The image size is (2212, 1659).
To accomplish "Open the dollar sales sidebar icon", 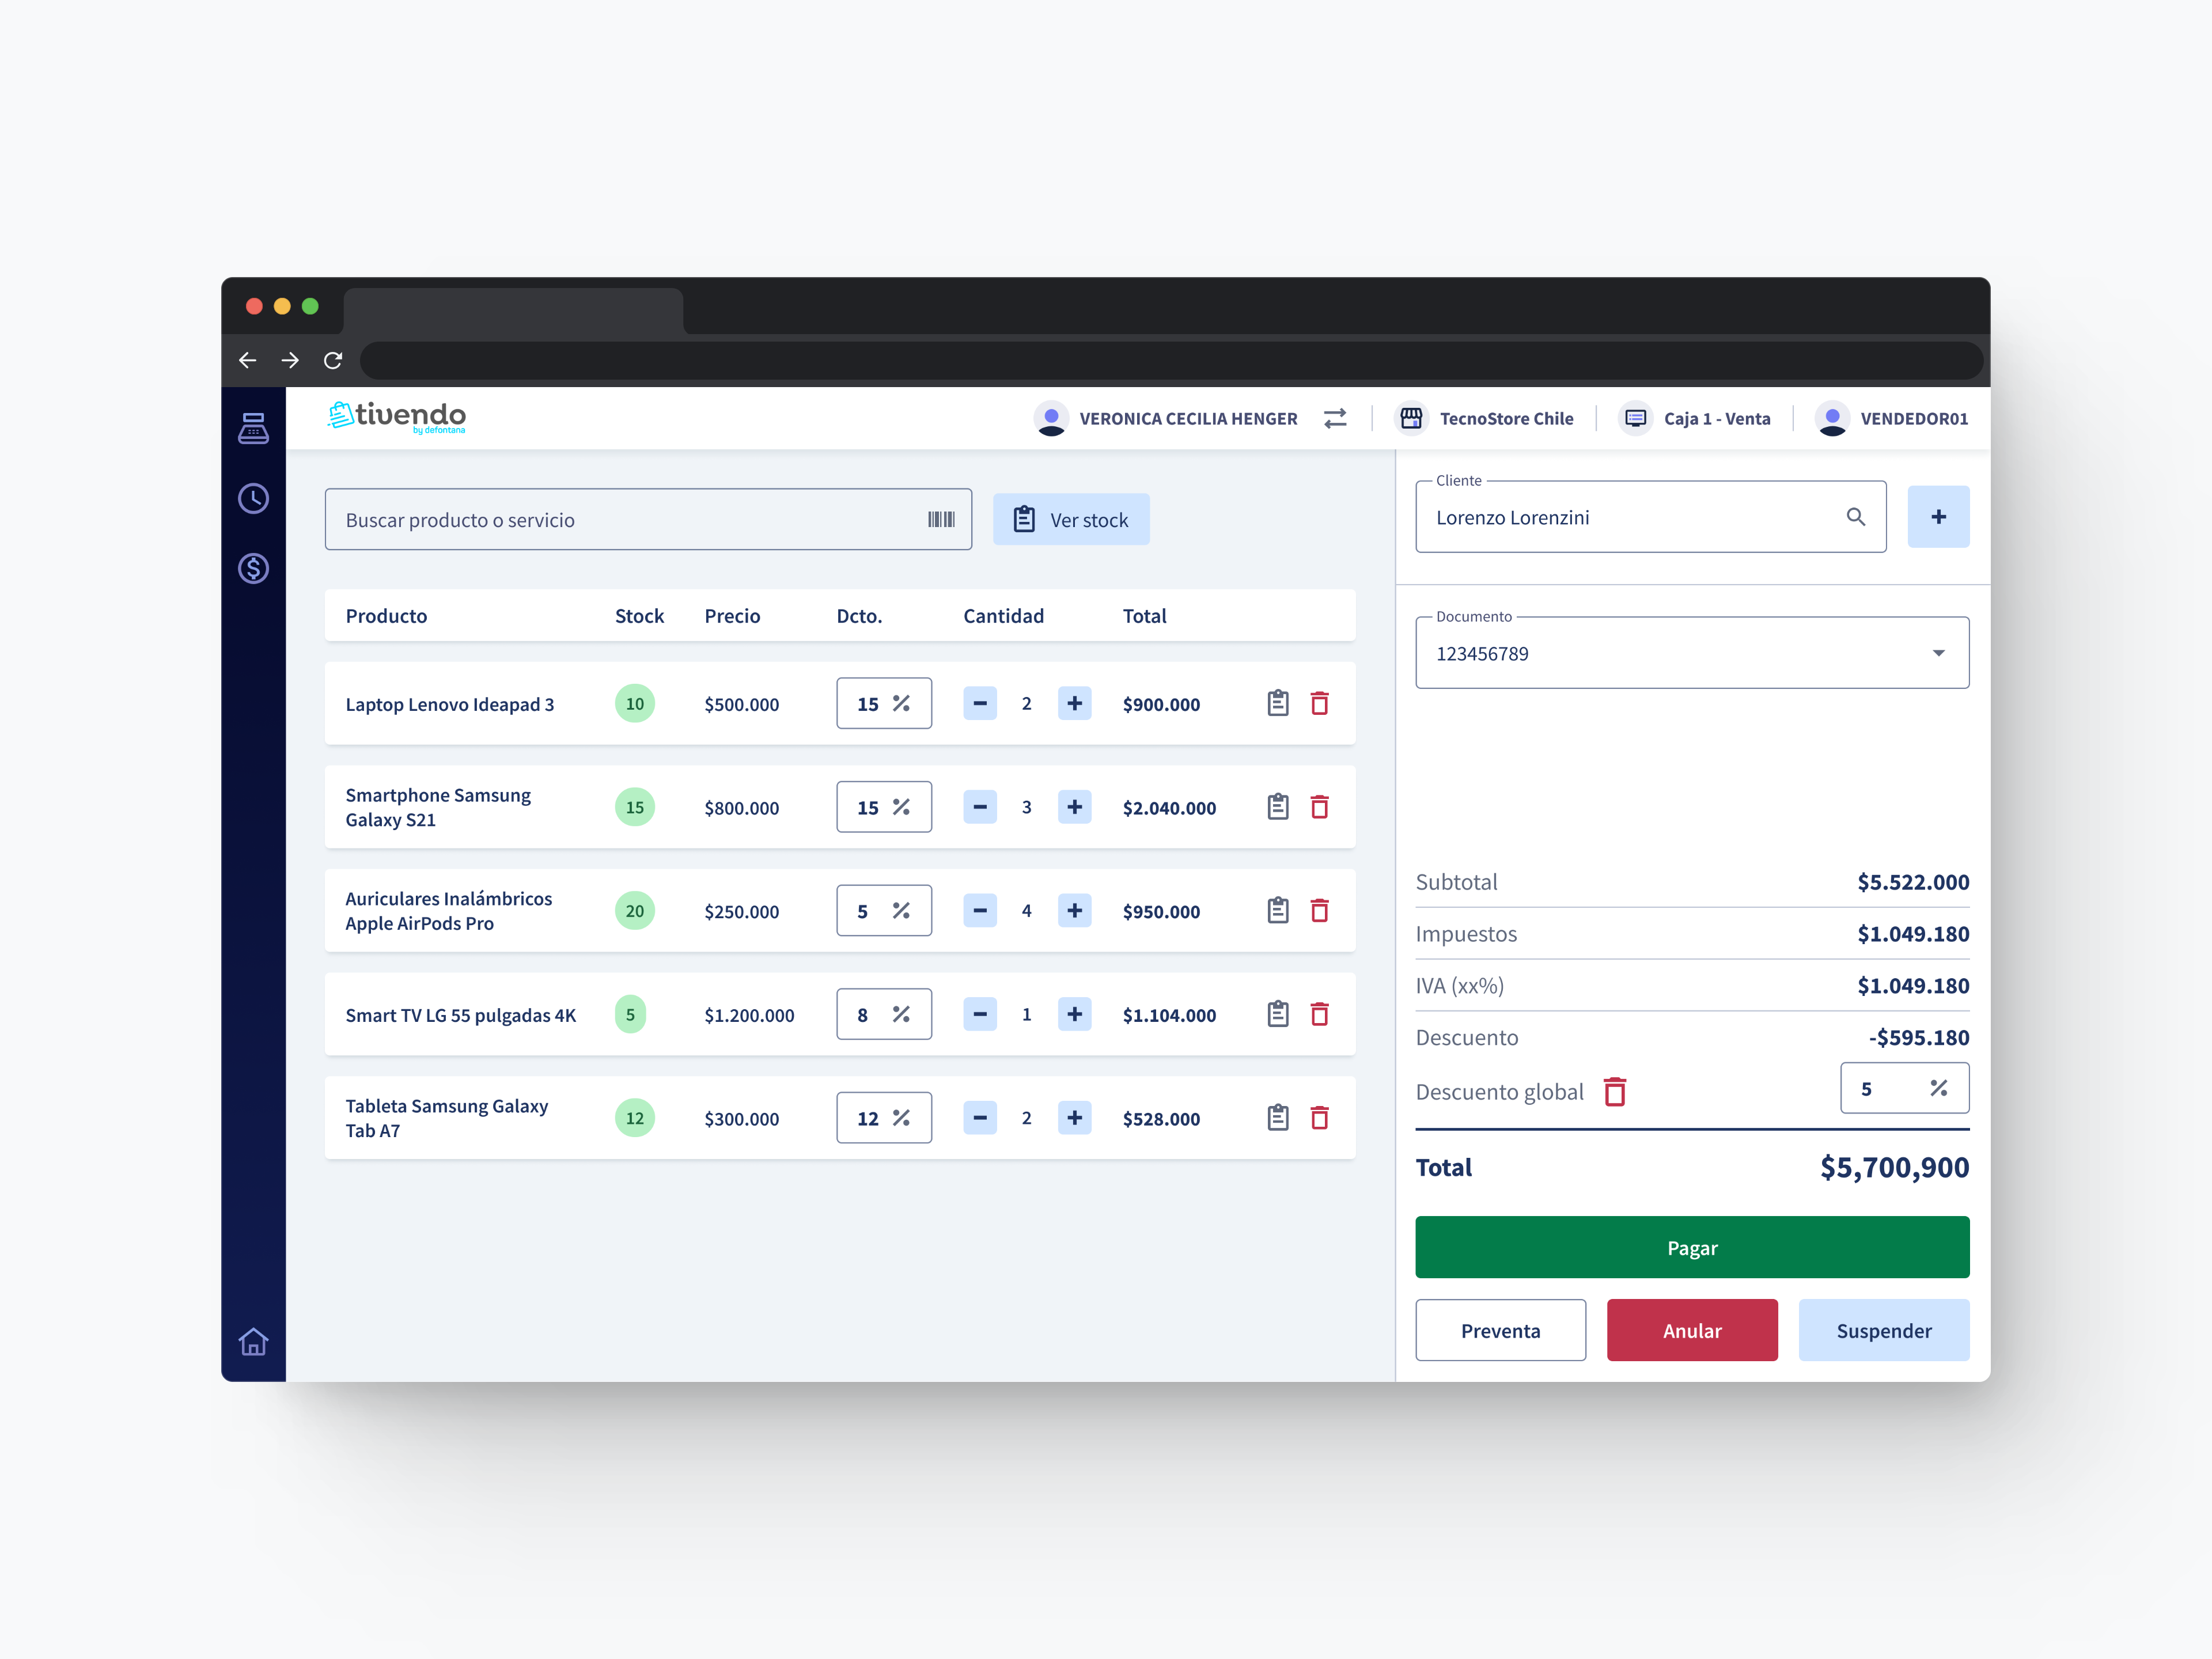I will [x=253, y=568].
